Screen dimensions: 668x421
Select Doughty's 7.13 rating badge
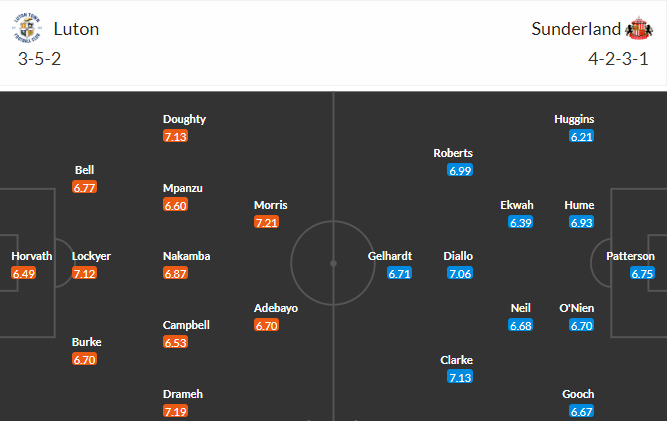tap(175, 136)
